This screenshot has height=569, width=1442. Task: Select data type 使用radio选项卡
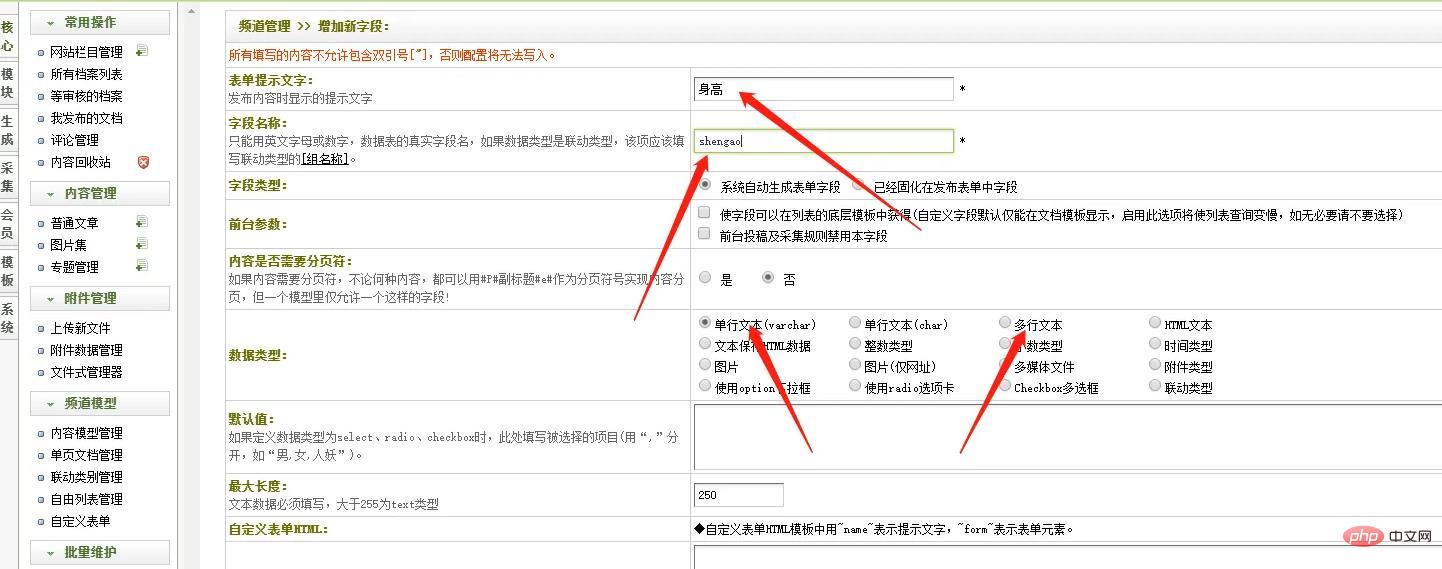click(x=855, y=386)
